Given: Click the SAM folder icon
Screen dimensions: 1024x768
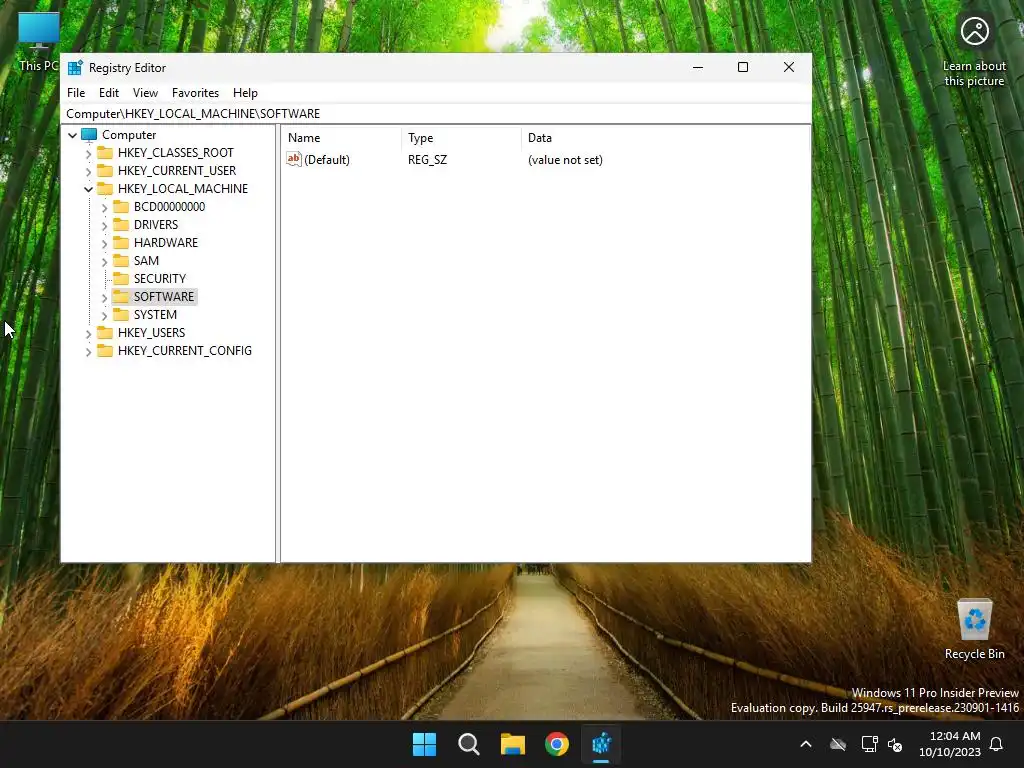Looking at the screenshot, I should click(x=121, y=261).
